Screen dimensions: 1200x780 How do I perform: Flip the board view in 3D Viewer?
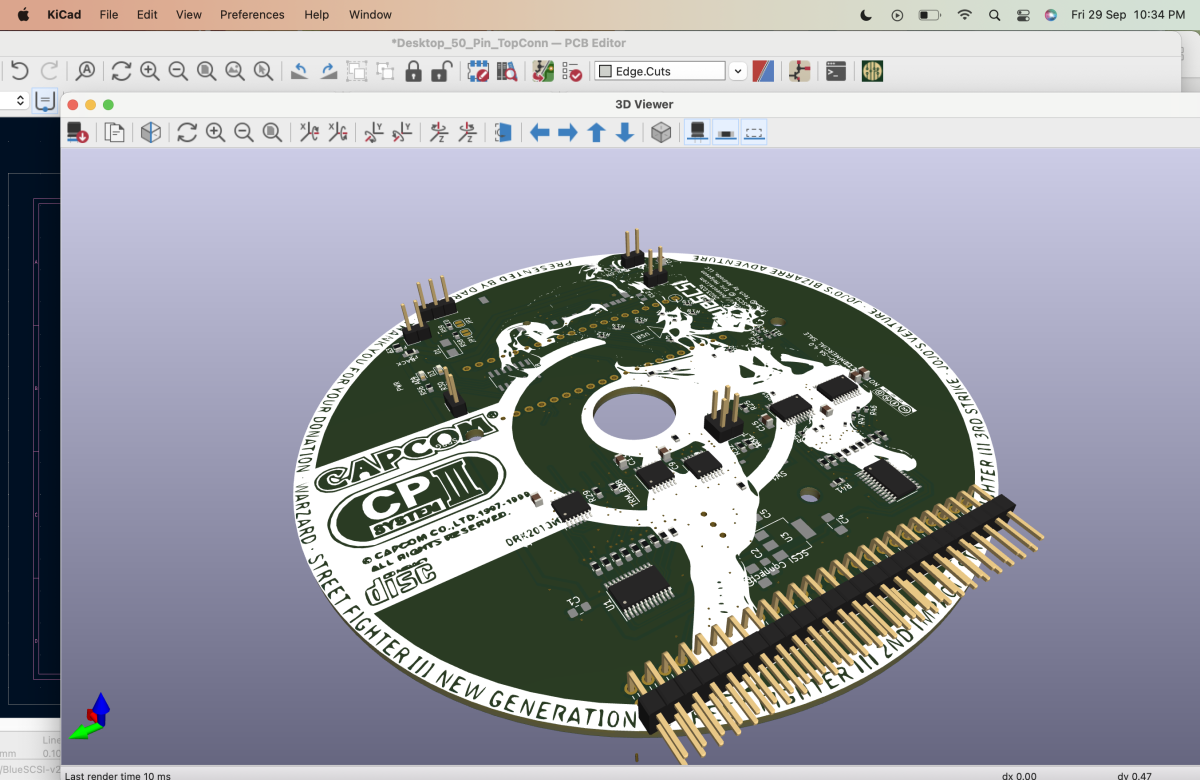pyautogui.click(x=503, y=132)
